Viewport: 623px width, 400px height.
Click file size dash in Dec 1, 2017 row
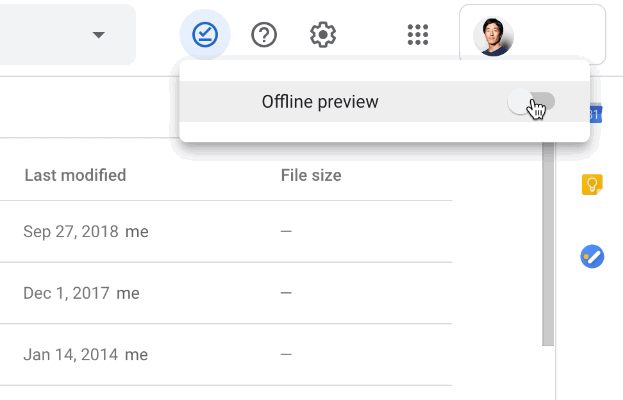[286, 293]
